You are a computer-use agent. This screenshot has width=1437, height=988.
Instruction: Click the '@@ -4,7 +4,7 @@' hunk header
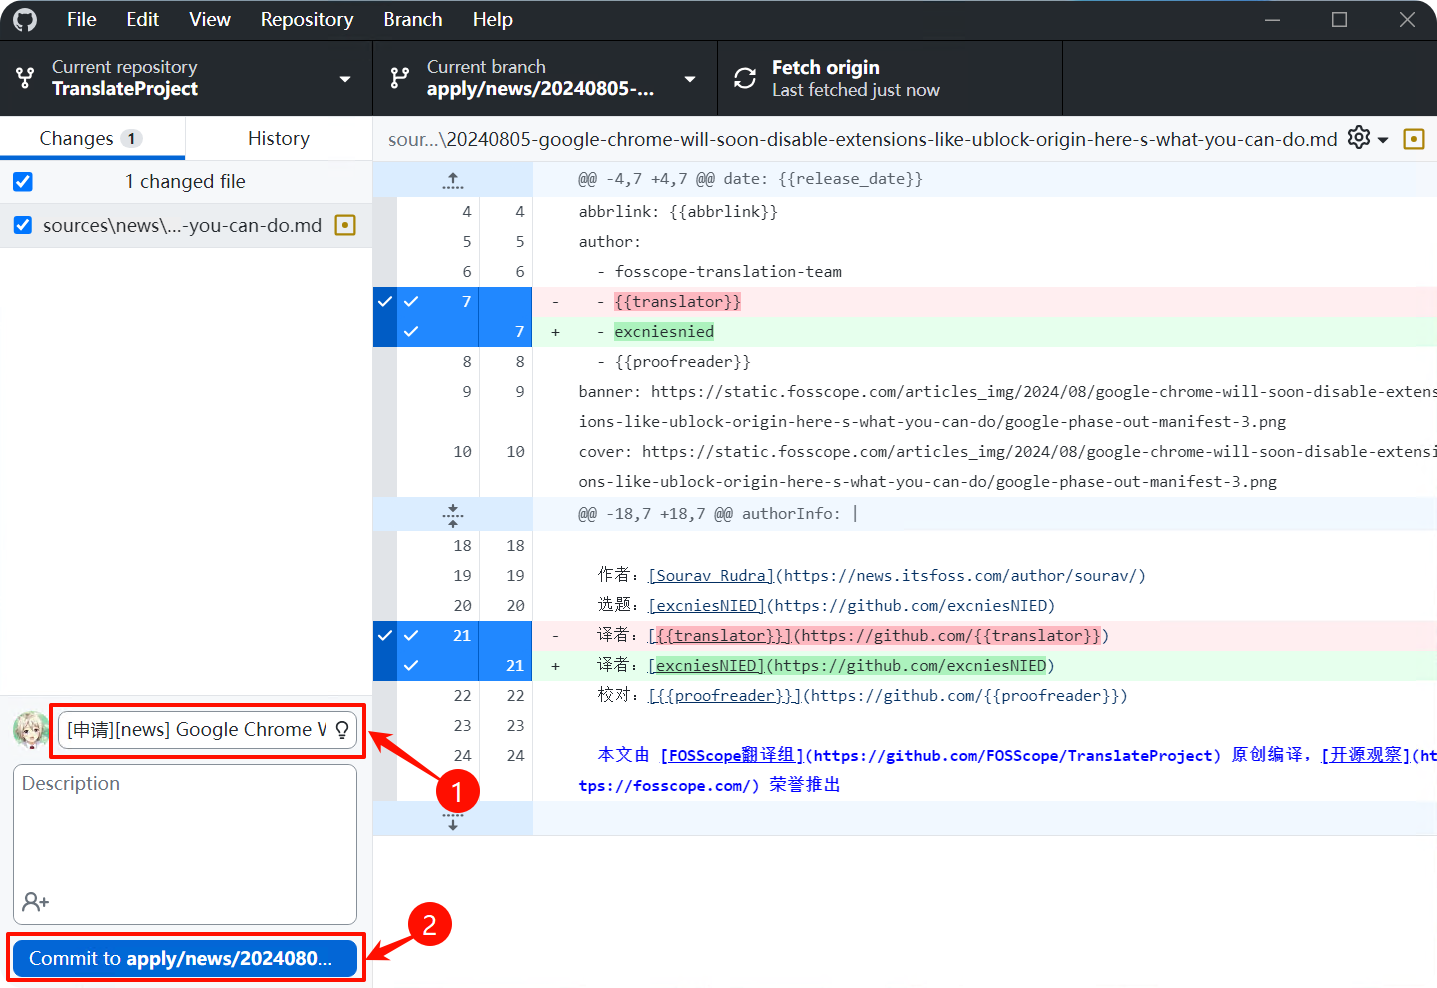[x=750, y=179]
